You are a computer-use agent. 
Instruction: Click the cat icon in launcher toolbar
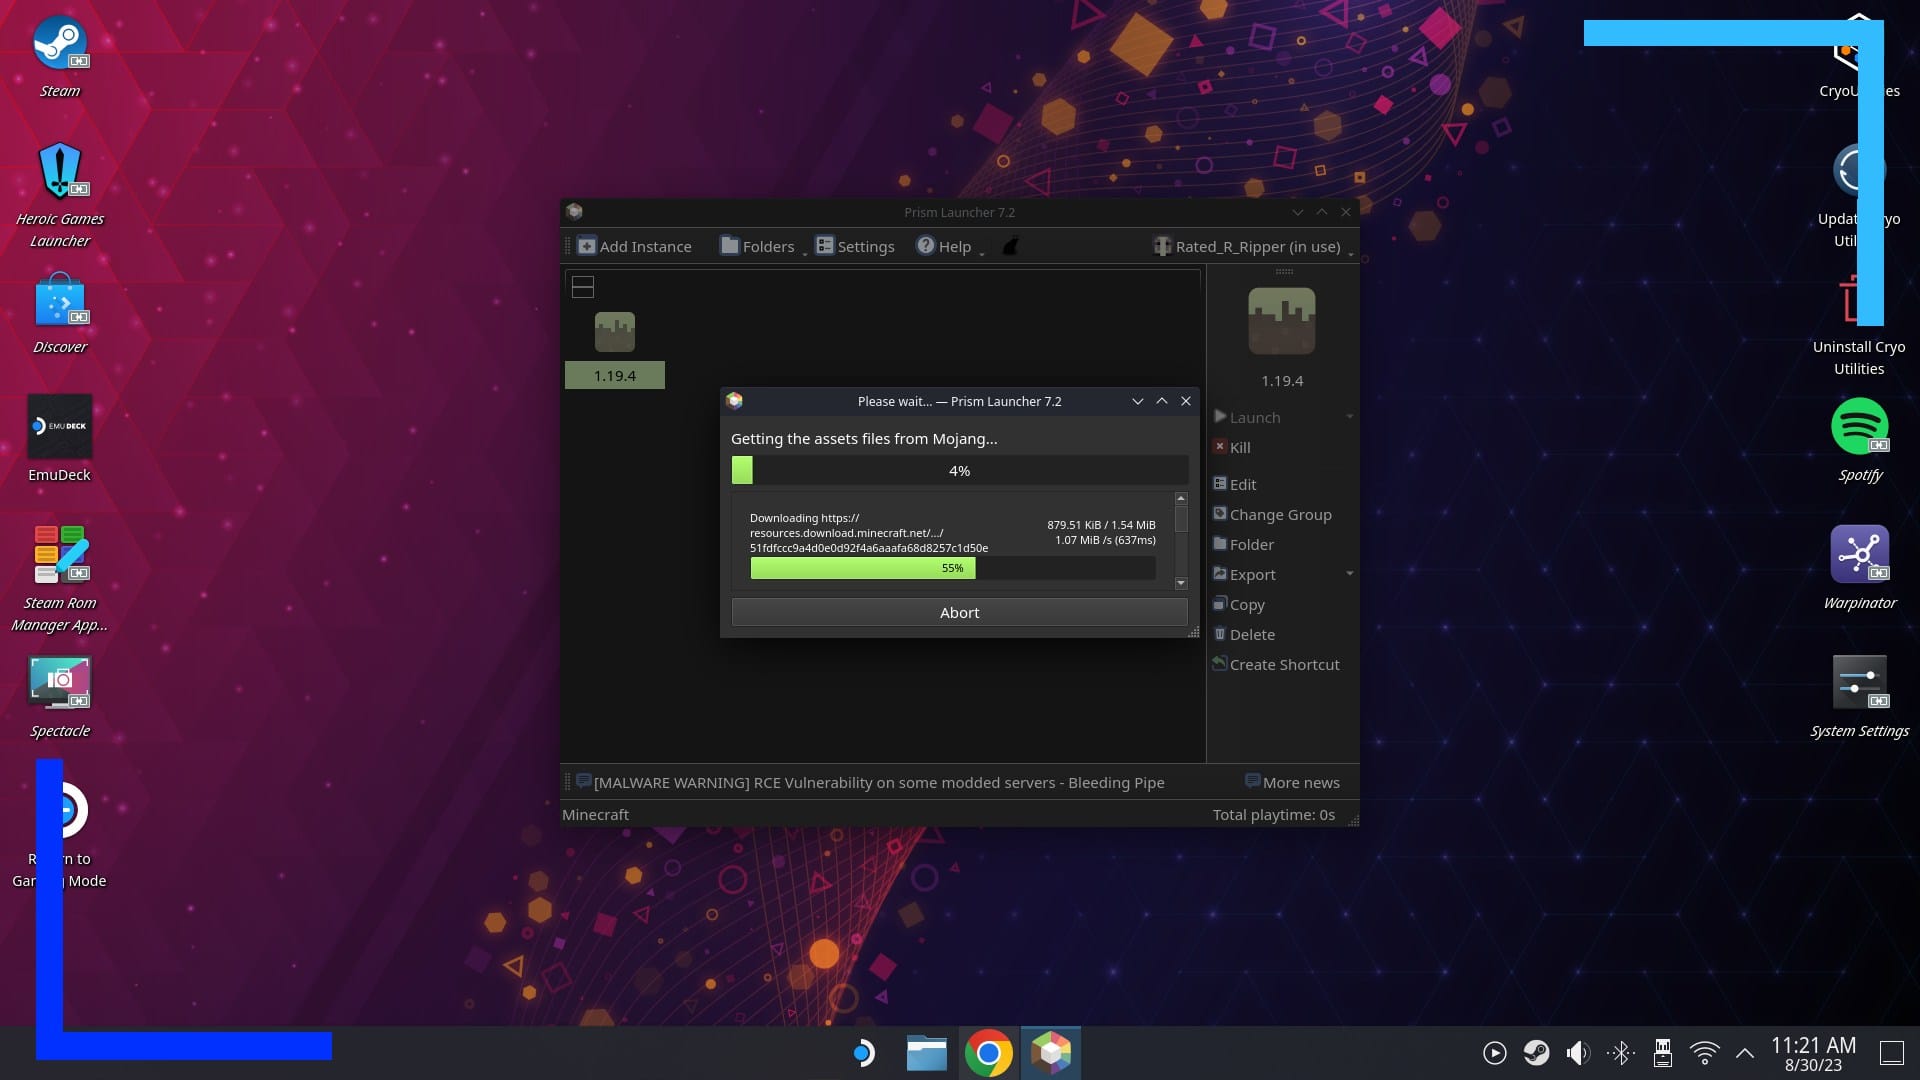(1010, 246)
